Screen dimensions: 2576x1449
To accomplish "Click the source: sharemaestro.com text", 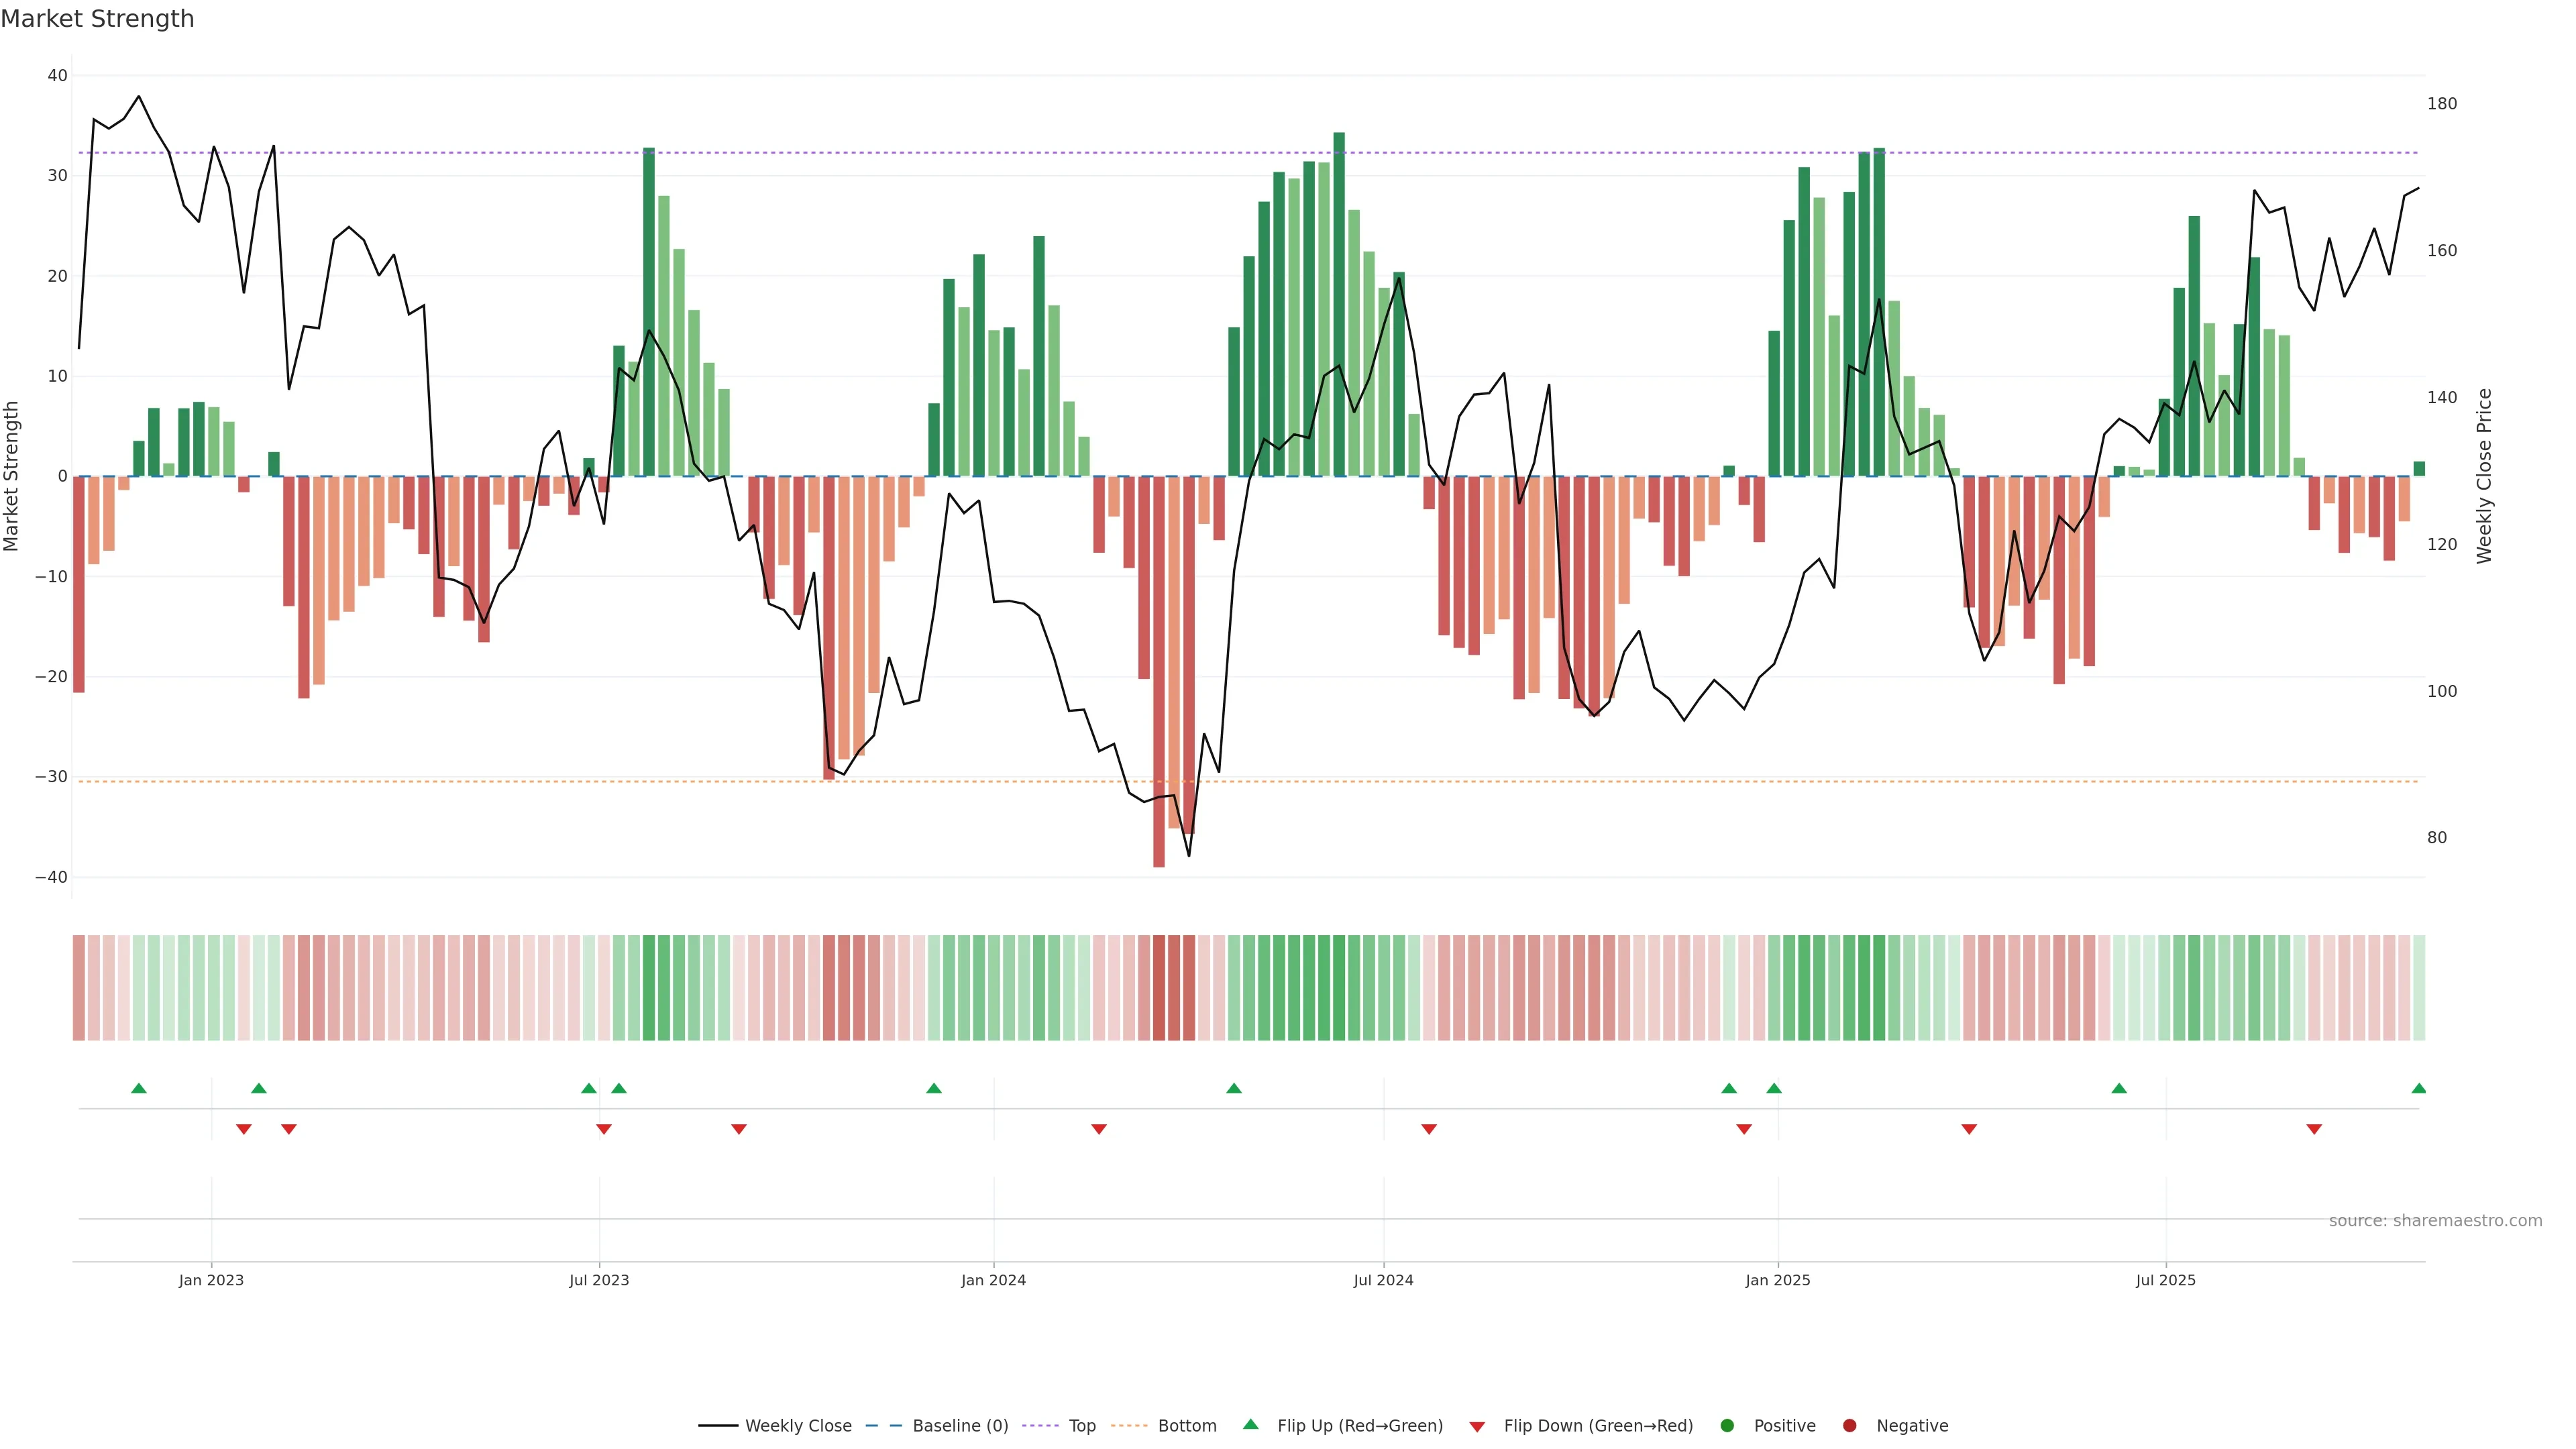I will [2435, 1221].
